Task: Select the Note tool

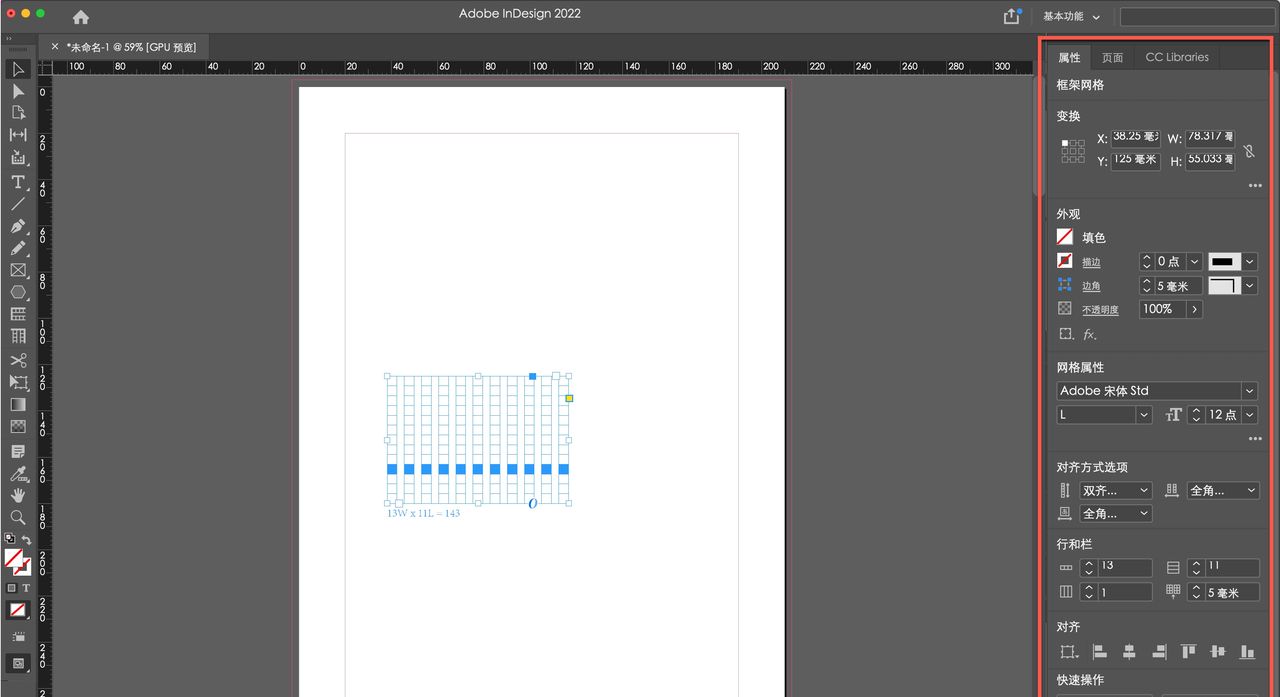Action: [x=18, y=450]
